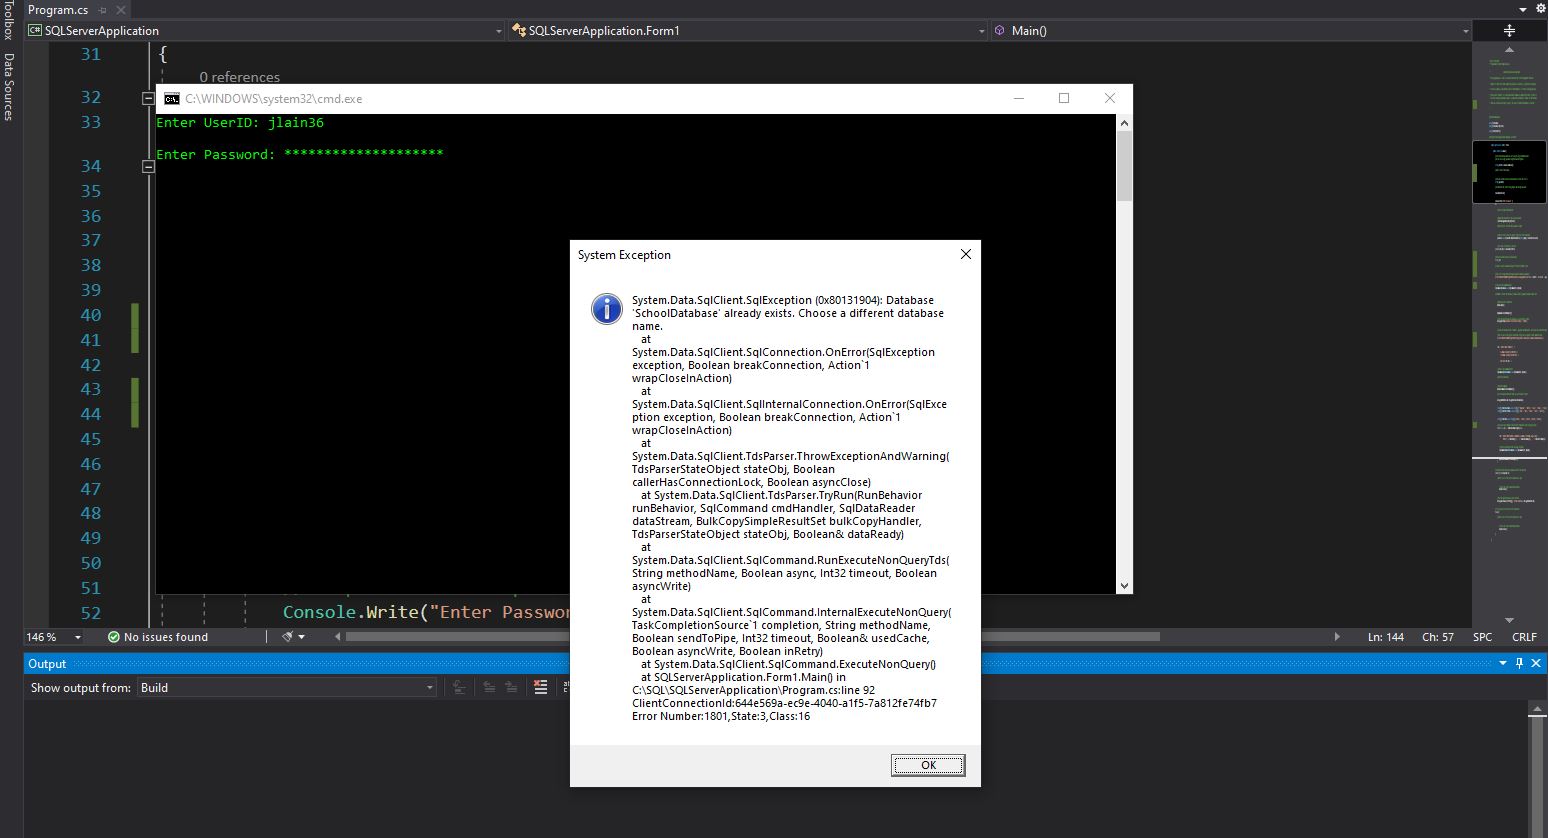Pin the Program.cs tab
This screenshot has height=838, width=1548.
coord(103,10)
